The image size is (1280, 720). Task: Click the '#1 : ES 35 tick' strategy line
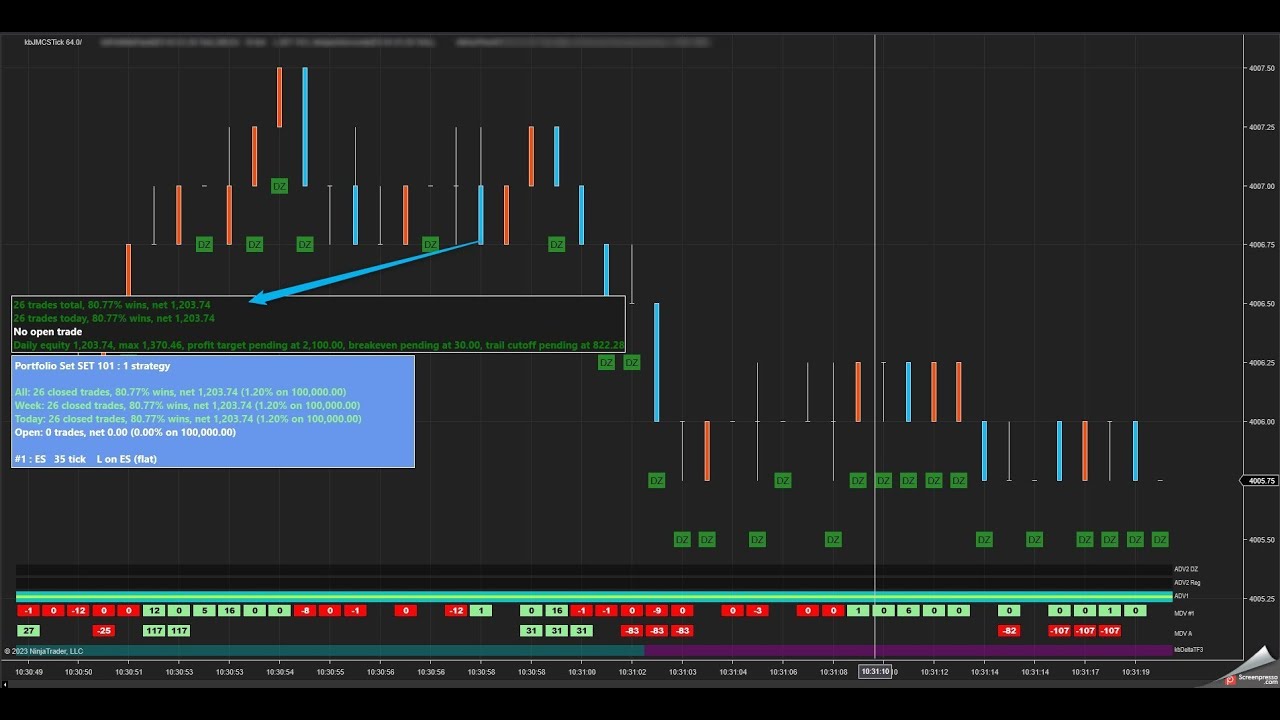tap(86, 459)
